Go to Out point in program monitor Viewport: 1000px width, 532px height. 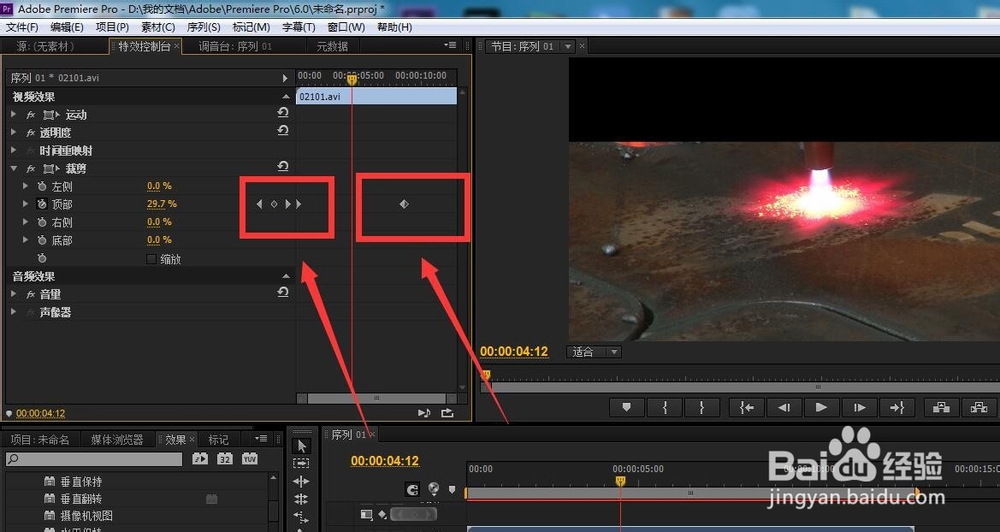897,407
